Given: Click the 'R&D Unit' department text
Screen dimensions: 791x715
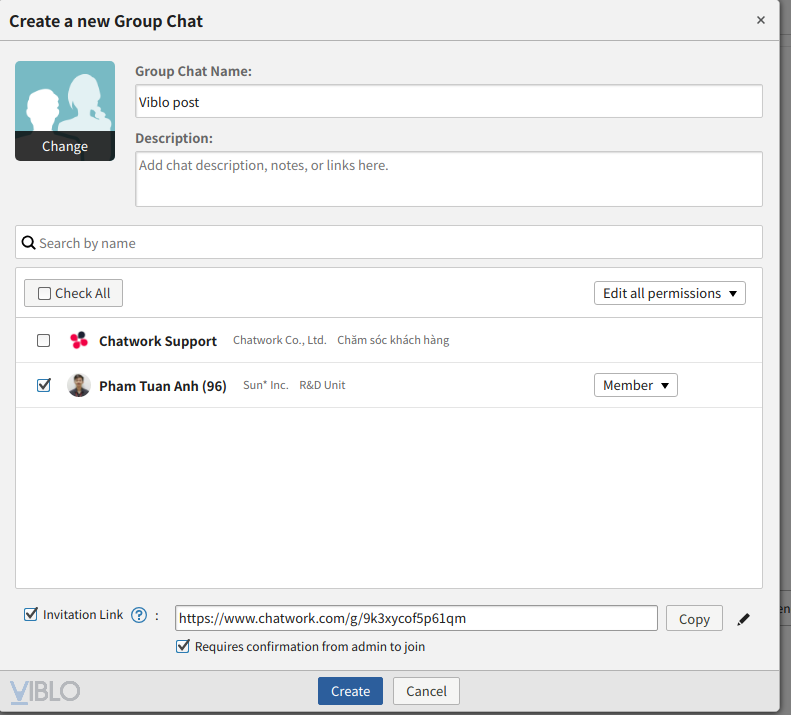Looking at the screenshot, I should pos(322,385).
